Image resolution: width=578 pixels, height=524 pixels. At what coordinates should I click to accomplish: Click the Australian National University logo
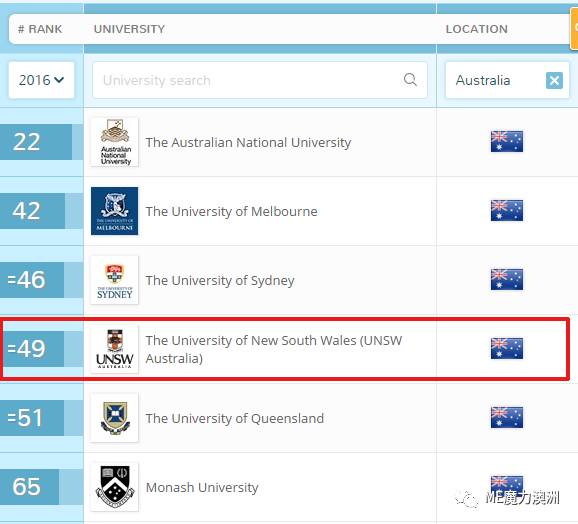pyautogui.click(x=115, y=142)
